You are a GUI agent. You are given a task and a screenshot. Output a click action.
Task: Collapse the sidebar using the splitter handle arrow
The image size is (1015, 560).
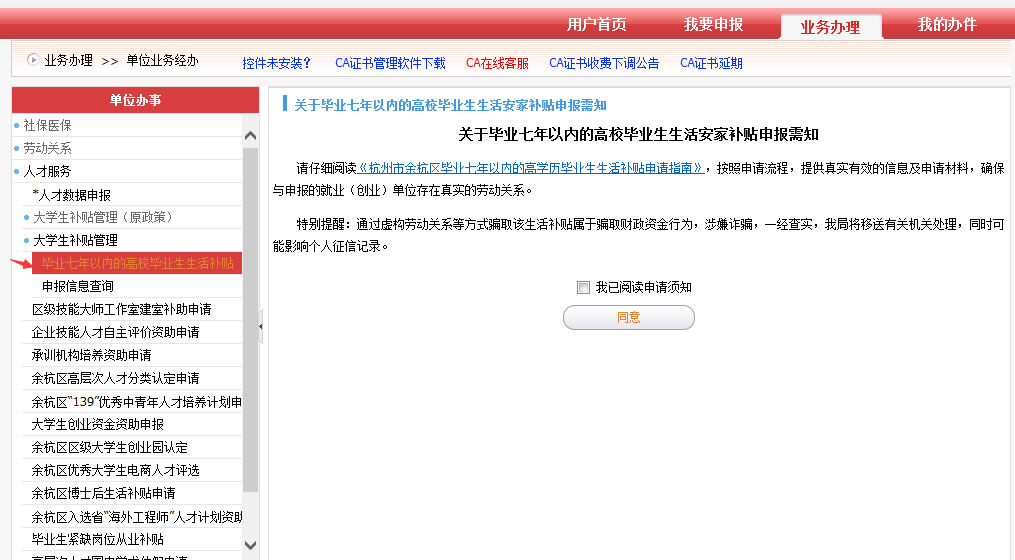261,326
